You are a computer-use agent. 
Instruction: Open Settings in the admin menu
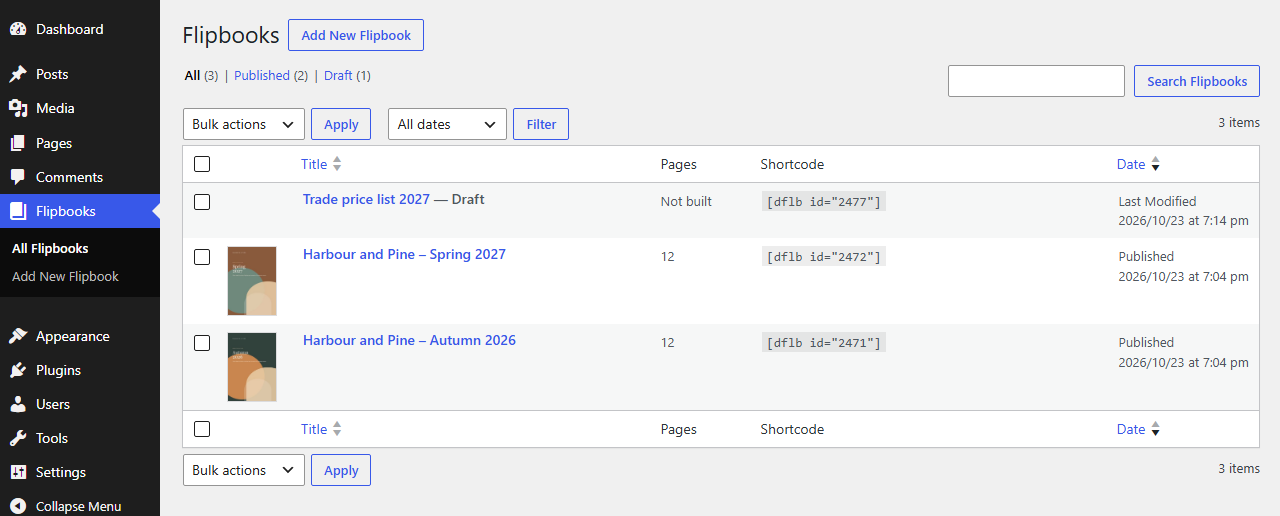80,472
